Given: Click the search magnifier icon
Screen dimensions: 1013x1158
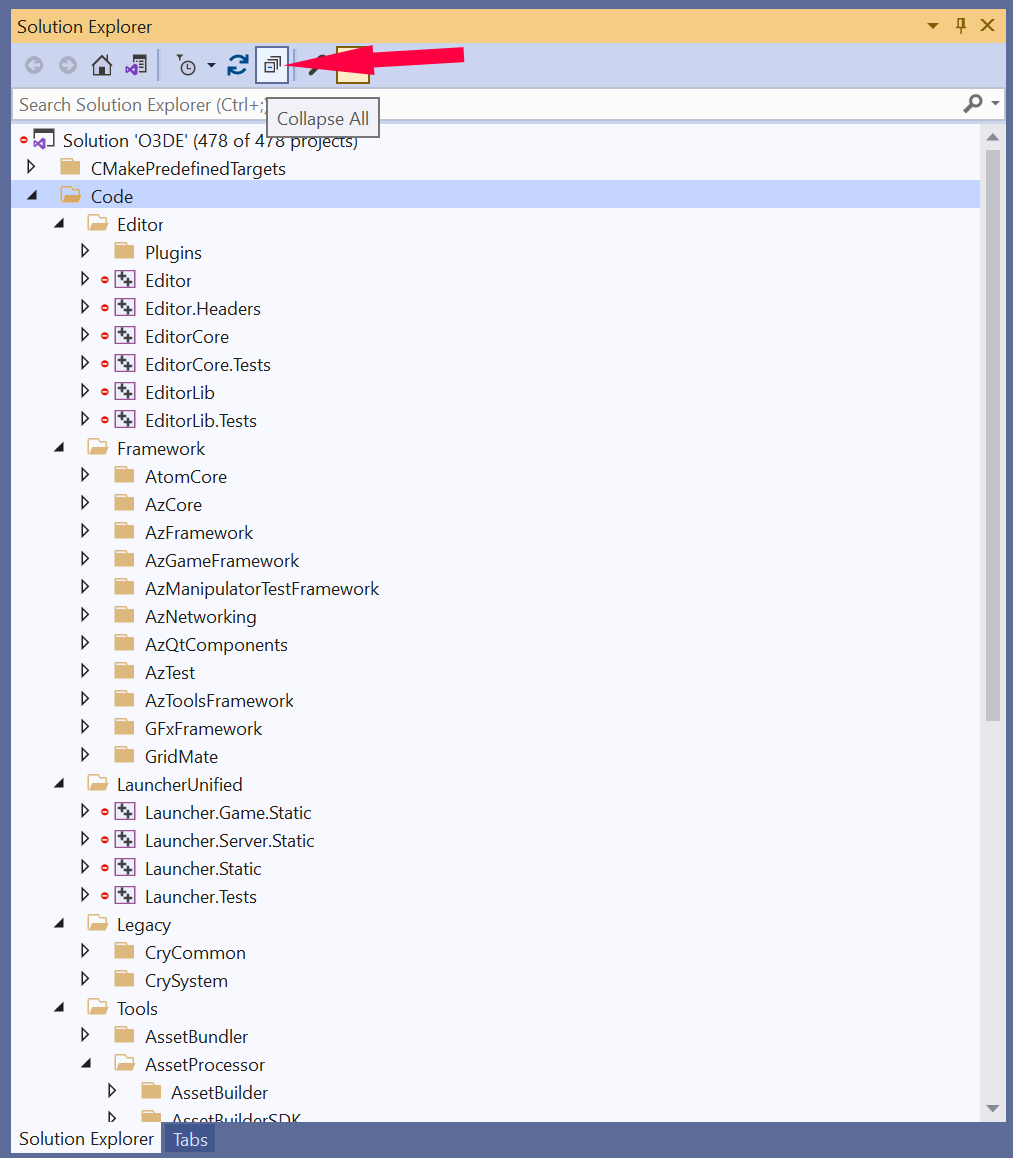Looking at the screenshot, I should pos(973,103).
